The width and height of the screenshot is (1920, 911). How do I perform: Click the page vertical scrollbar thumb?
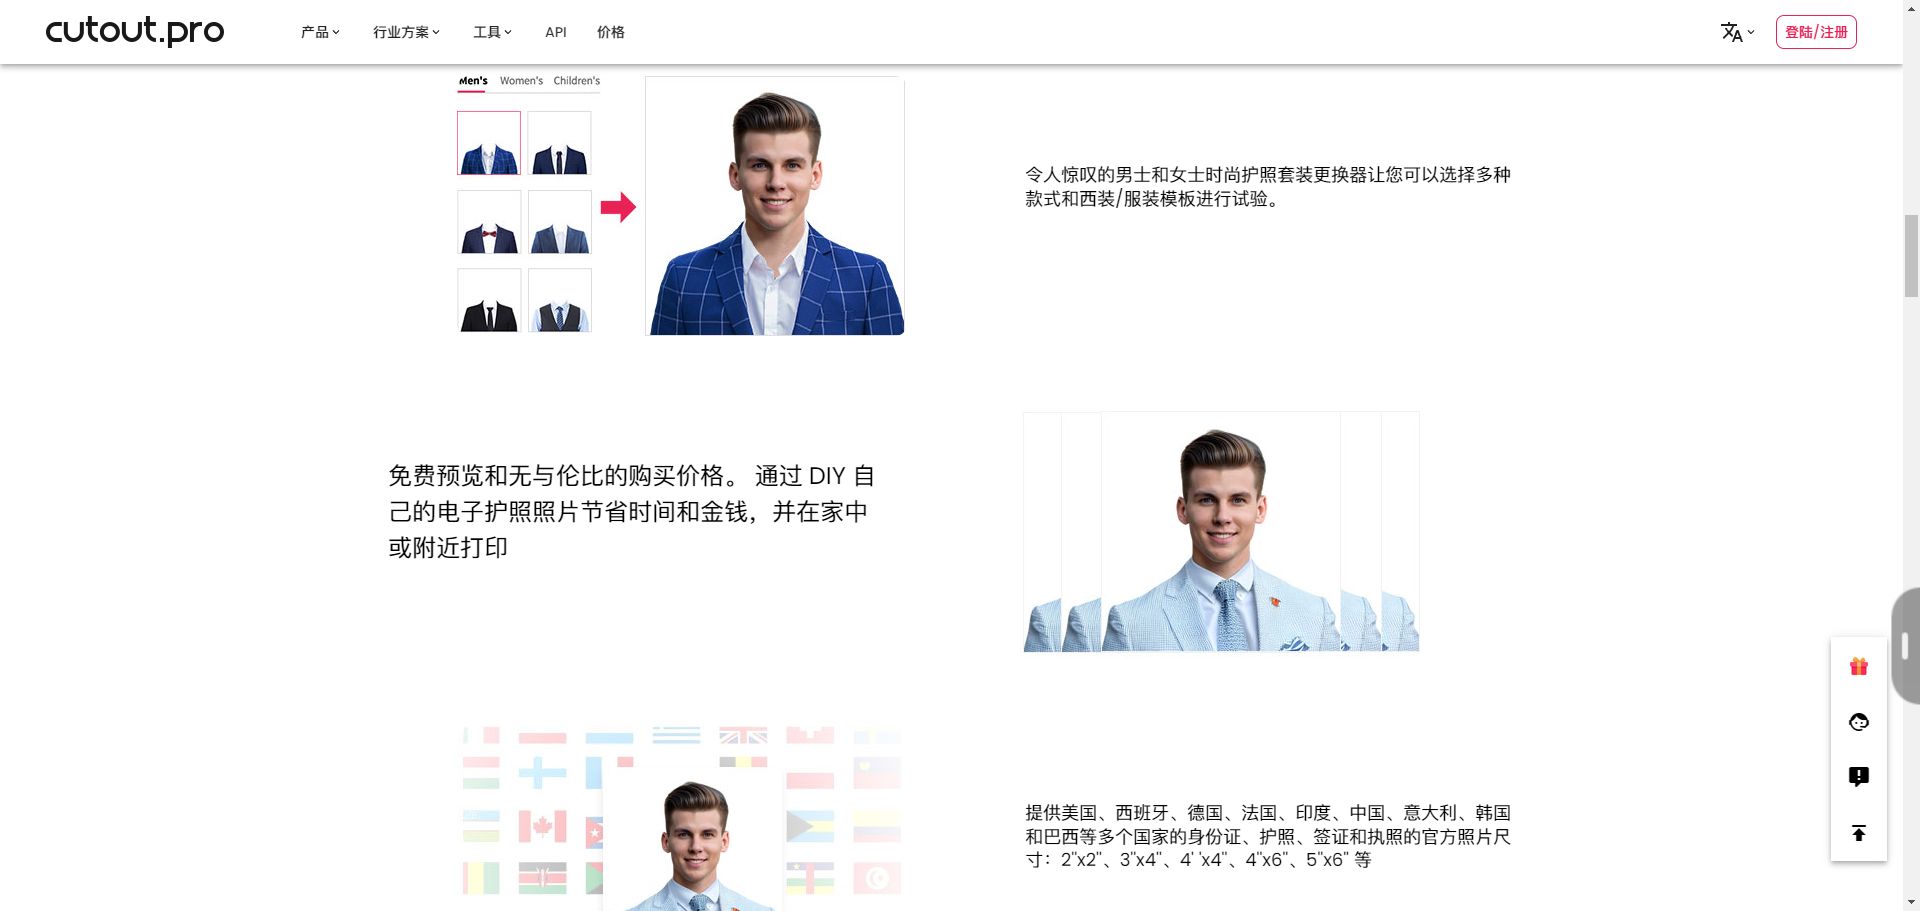click(1911, 255)
